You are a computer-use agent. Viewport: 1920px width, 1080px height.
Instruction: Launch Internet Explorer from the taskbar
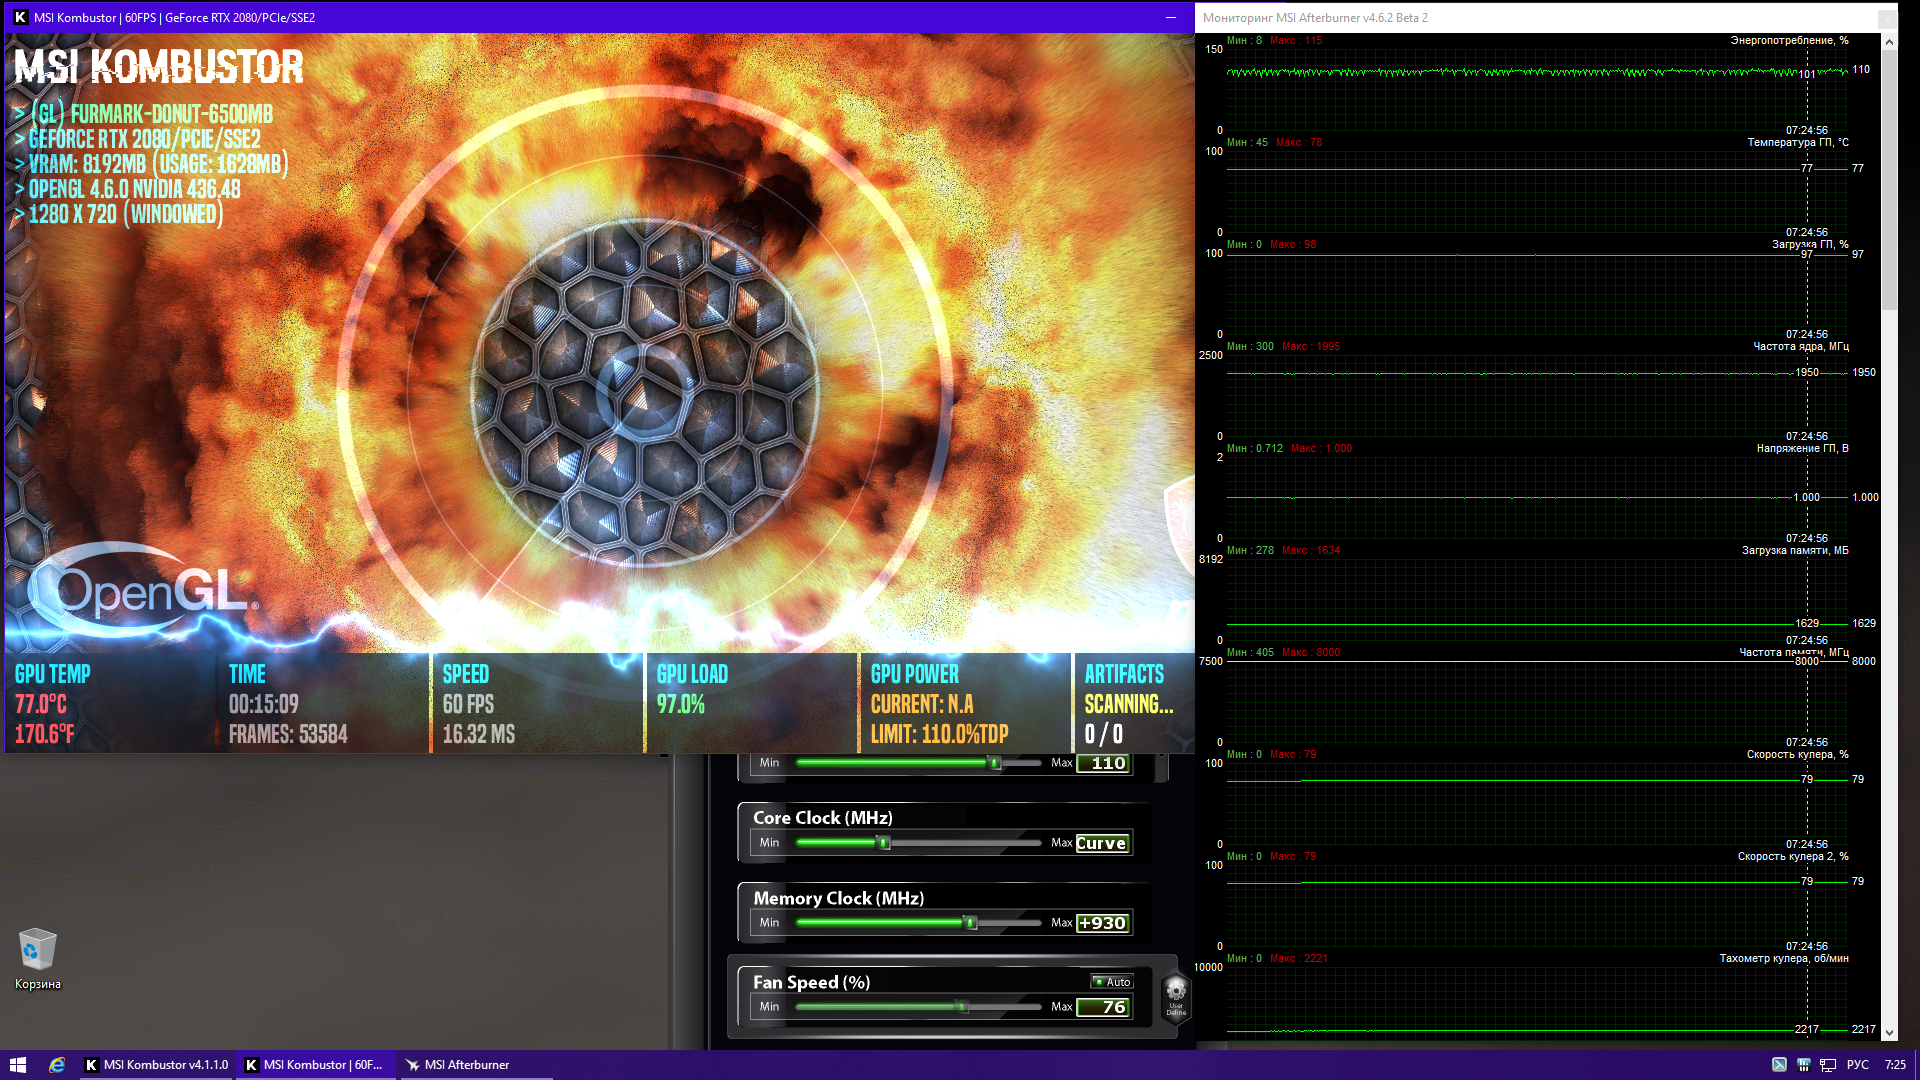57,1065
